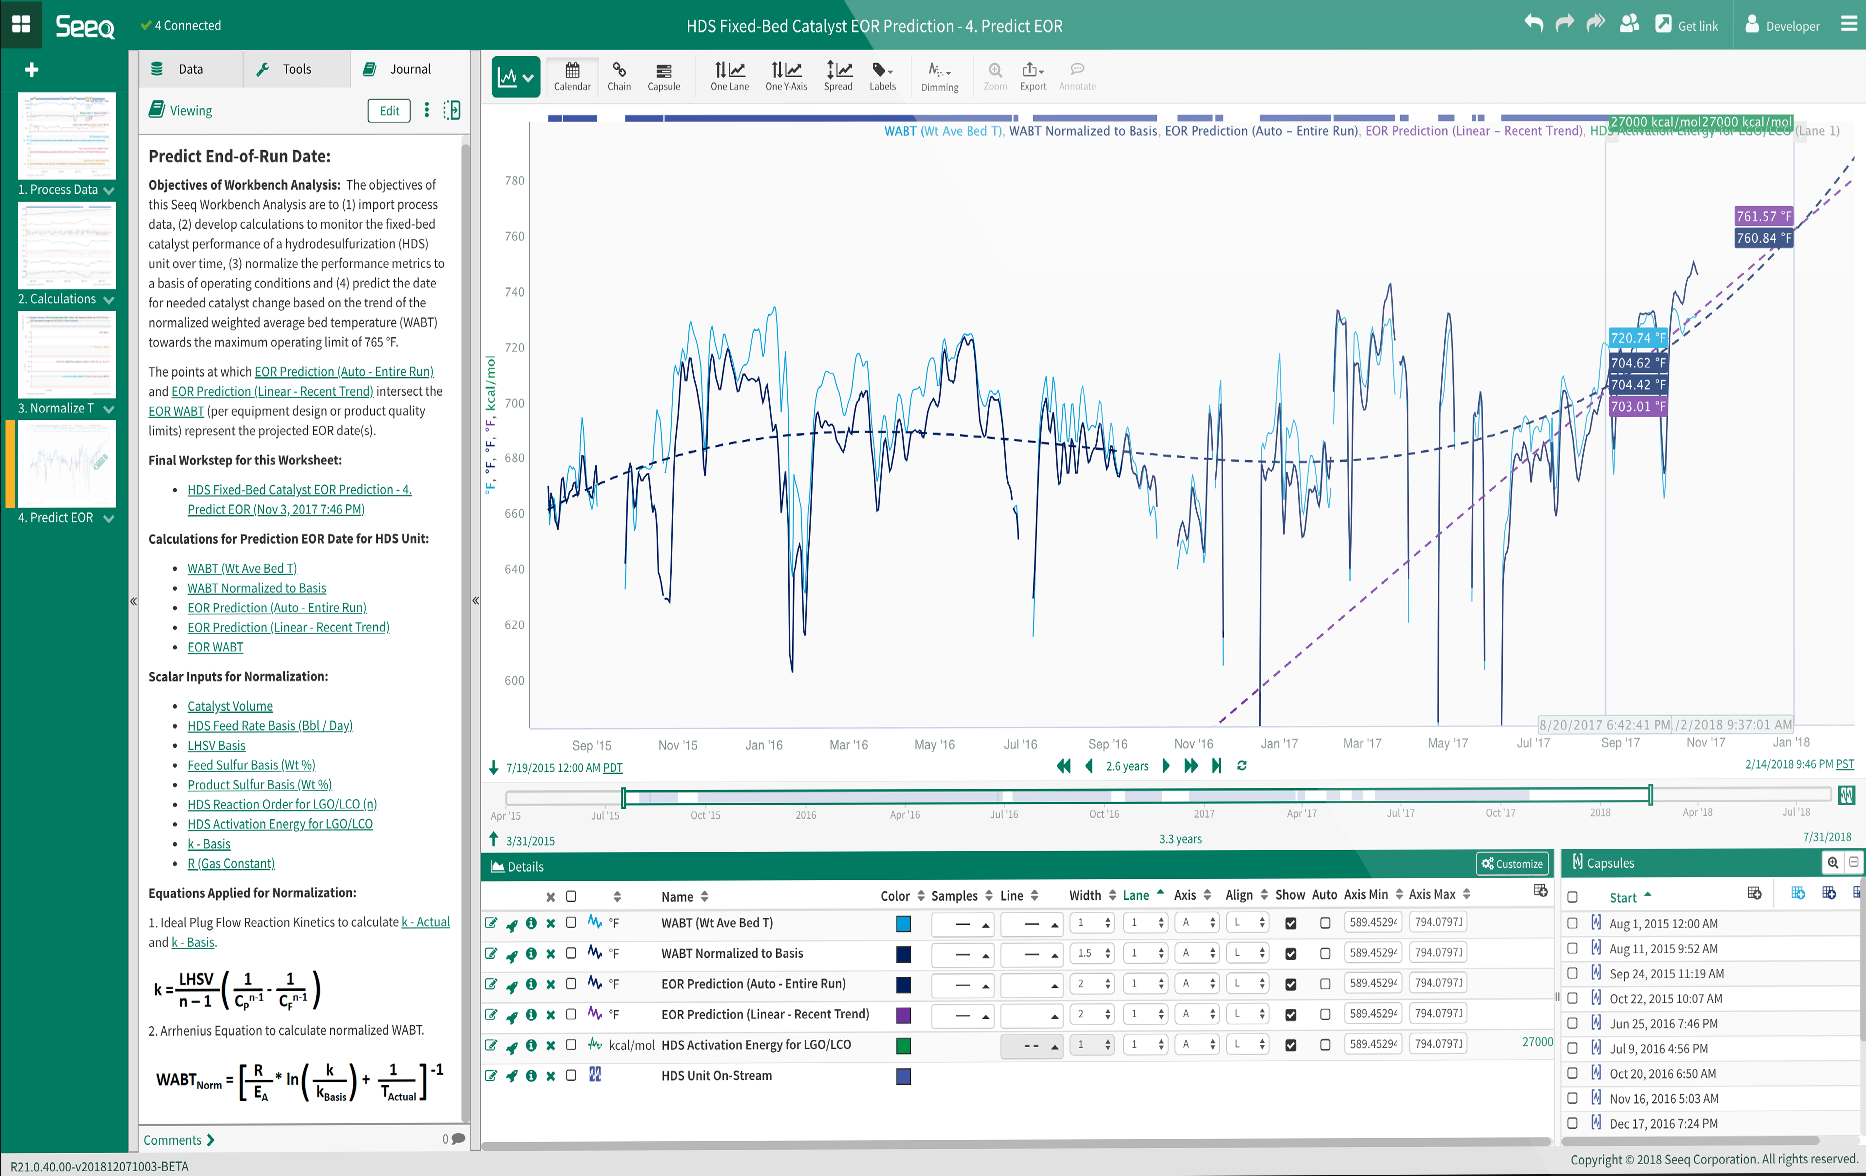The image size is (1866, 1176).
Task: Open the 1. Process Data worksheet thumbnail
Action: click(67, 136)
